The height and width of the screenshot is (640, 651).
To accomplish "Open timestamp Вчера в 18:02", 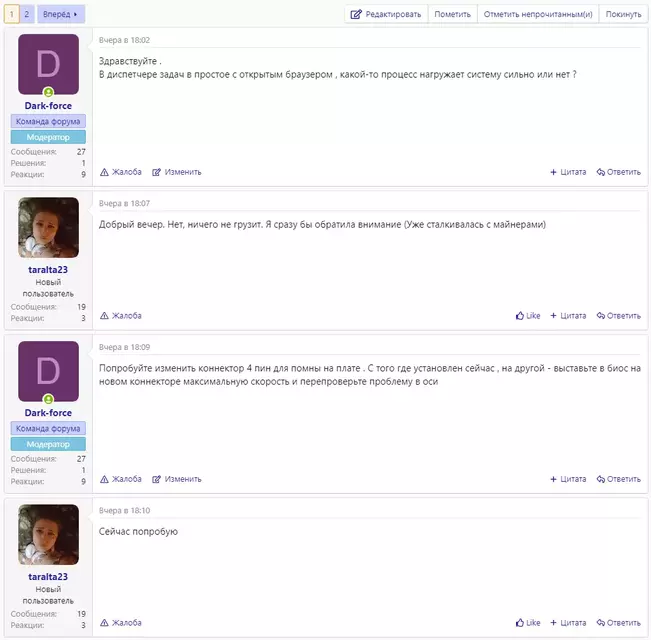I will pos(124,40).
